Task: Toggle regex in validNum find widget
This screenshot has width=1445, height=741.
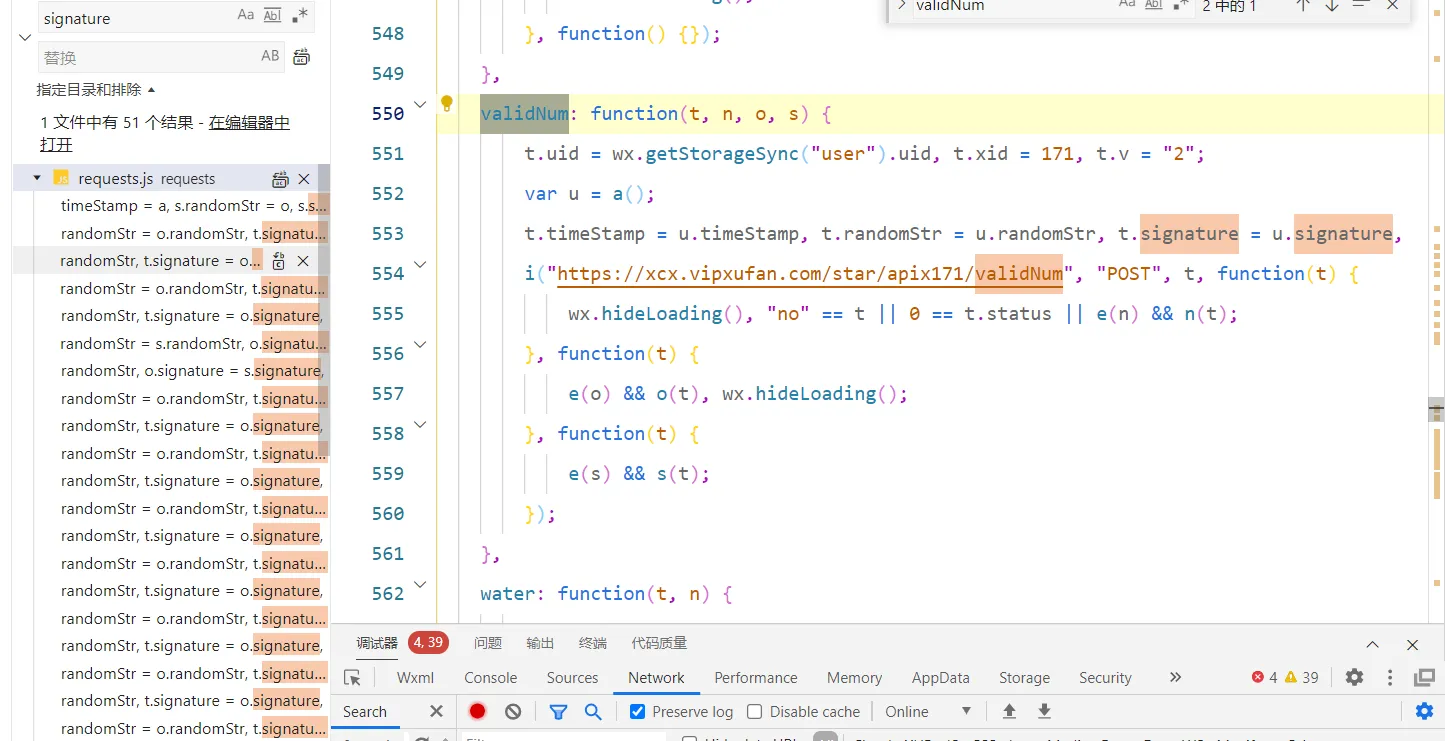Action: tap(1180, 5)
